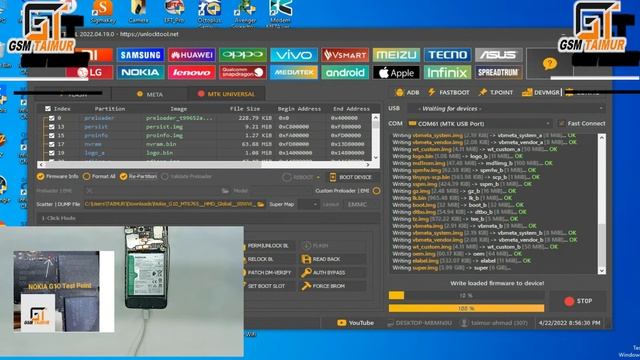Toggle the logo_a partition checkbox
Screen dimensions: 640x360
coord(51,153)
